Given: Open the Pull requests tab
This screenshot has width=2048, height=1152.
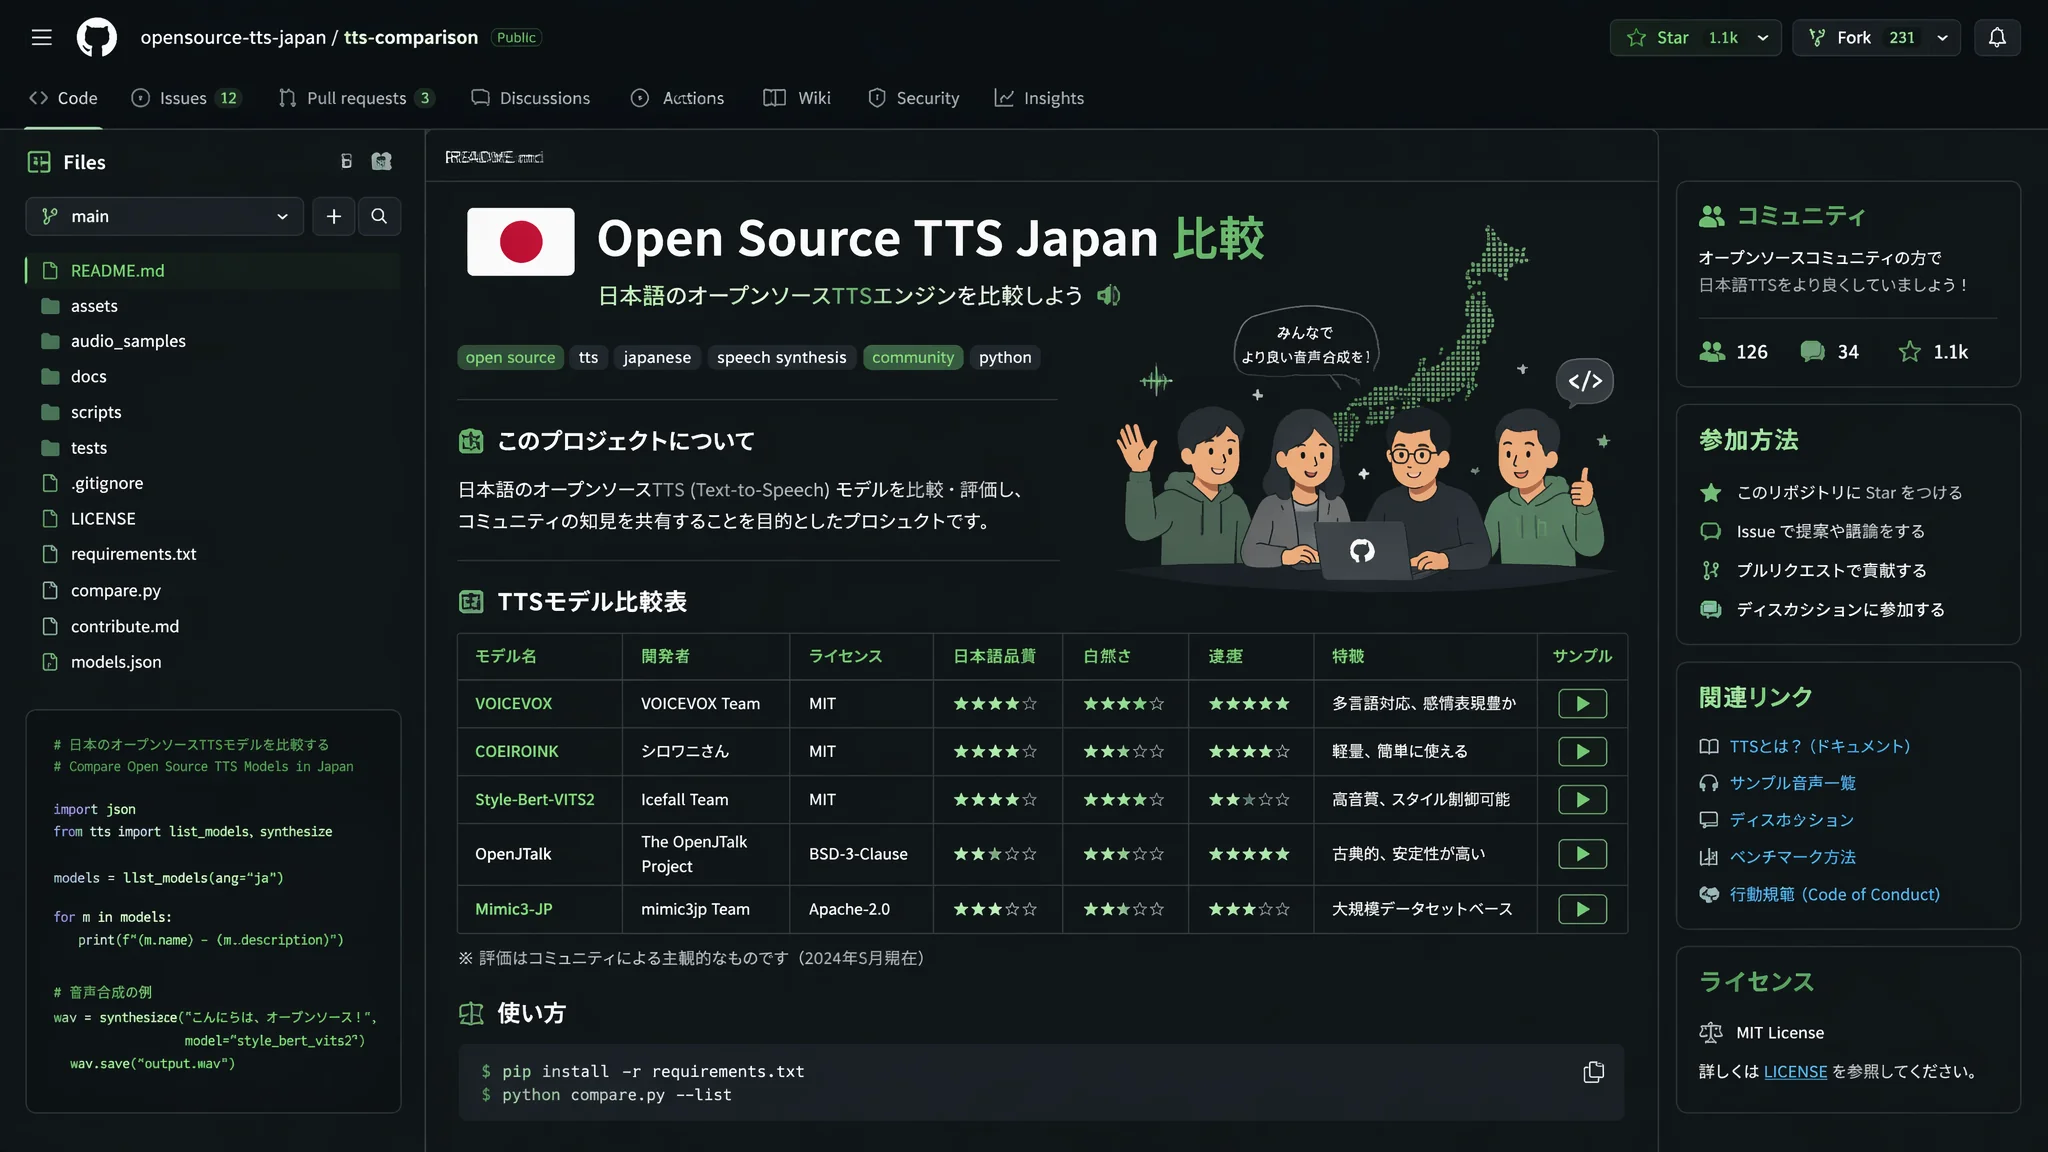Looking at the screenshot, I should pyautogui.click(x=357, y=98).
